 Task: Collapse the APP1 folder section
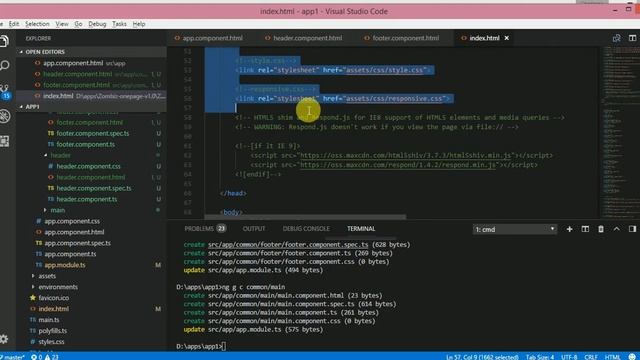pos(32,107)
